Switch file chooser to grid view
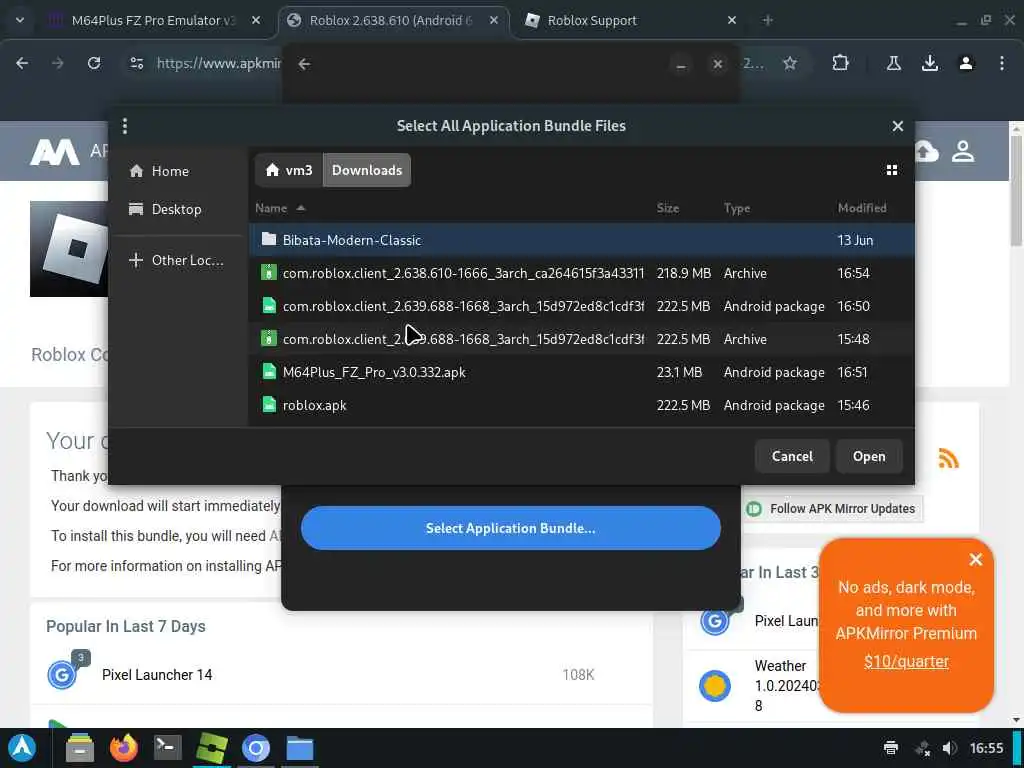 pyautogui.click(x=891, y=170)
